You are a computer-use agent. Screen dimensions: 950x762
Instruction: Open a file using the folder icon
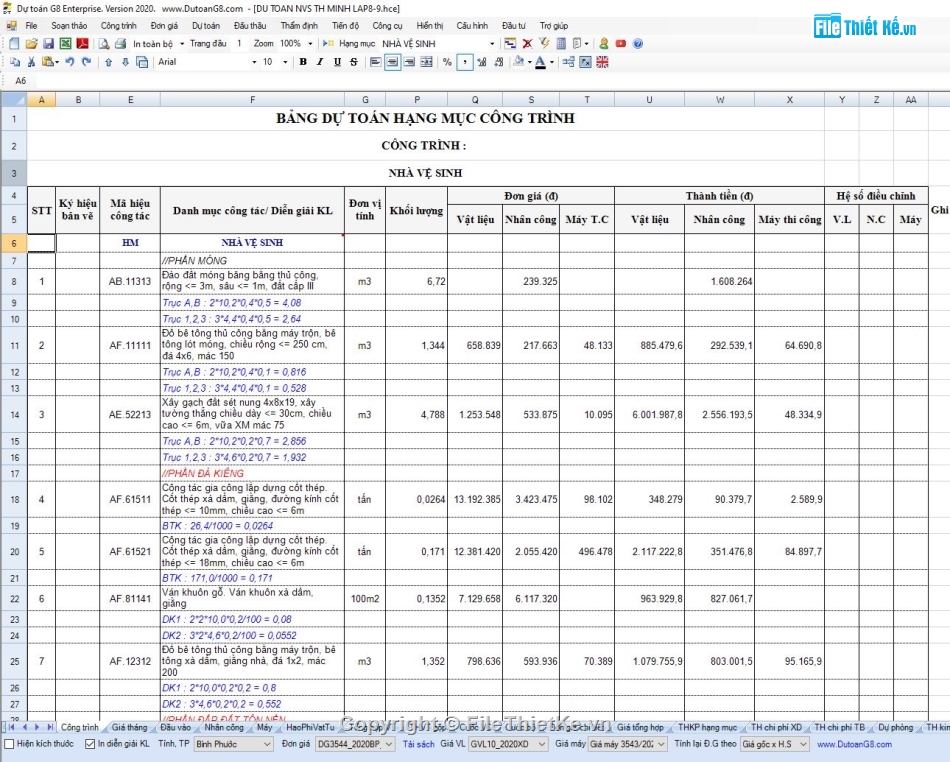pos(32,44)
